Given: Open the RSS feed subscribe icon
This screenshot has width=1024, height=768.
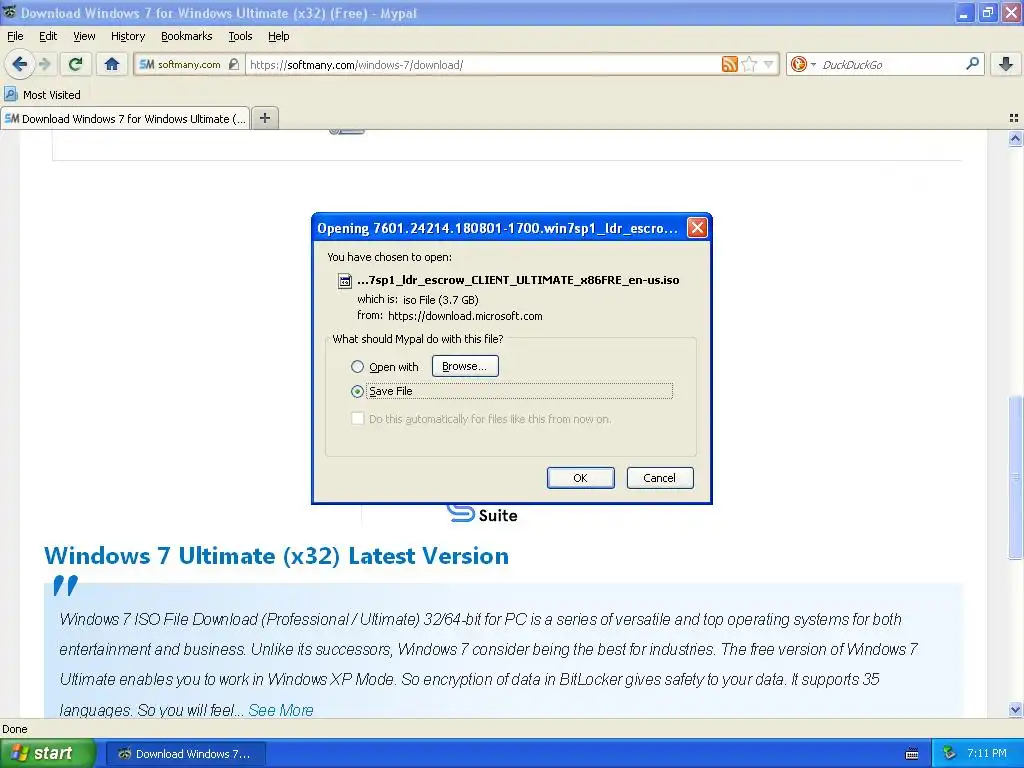Looking at the screenshot, I should [x=729, y=64].
